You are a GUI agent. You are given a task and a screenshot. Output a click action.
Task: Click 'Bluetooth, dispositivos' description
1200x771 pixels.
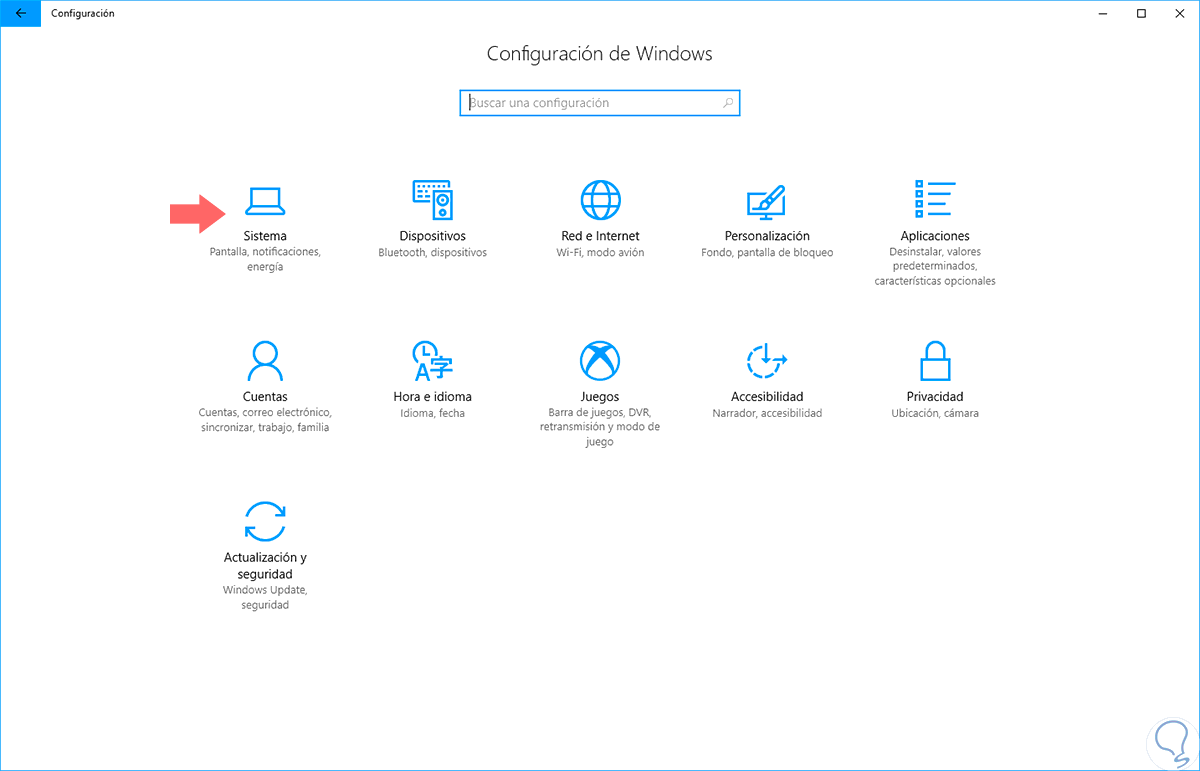432,253
